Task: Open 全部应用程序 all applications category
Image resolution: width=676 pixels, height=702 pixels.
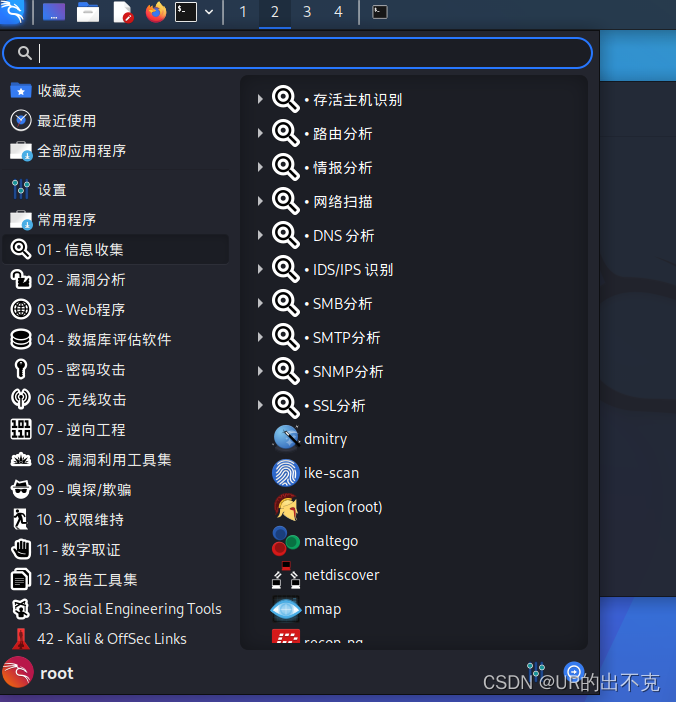Action: click(x=116, y=151)
